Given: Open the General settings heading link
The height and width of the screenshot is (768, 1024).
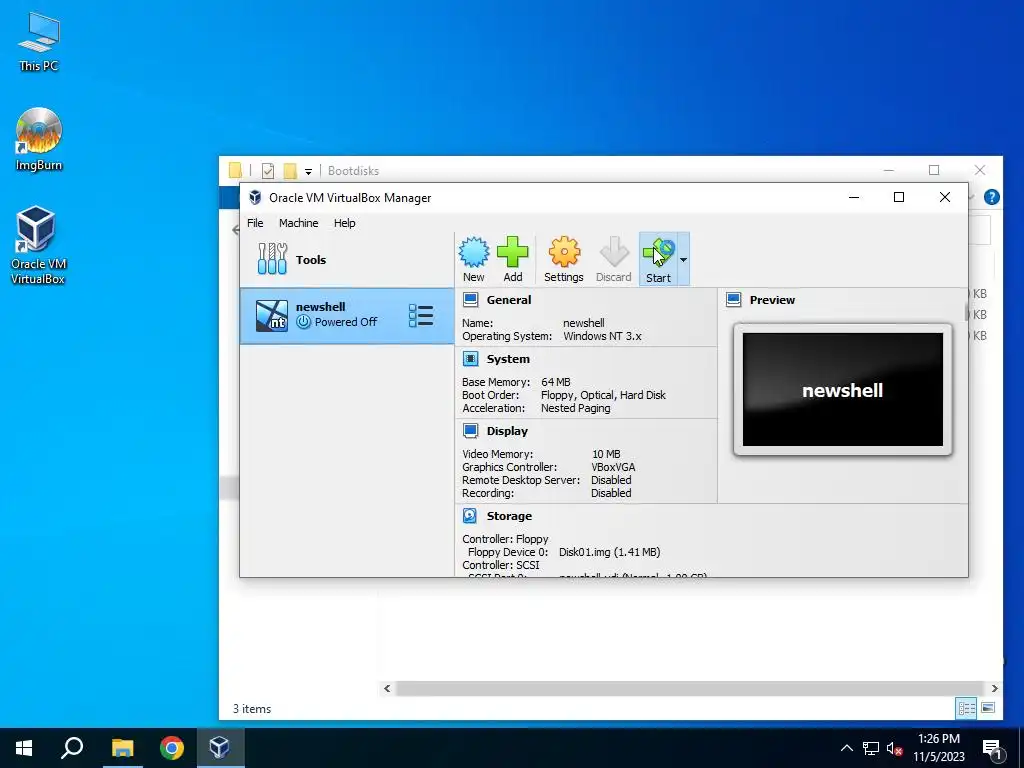Looking at the screenshot, I should [x=509, y=300].
